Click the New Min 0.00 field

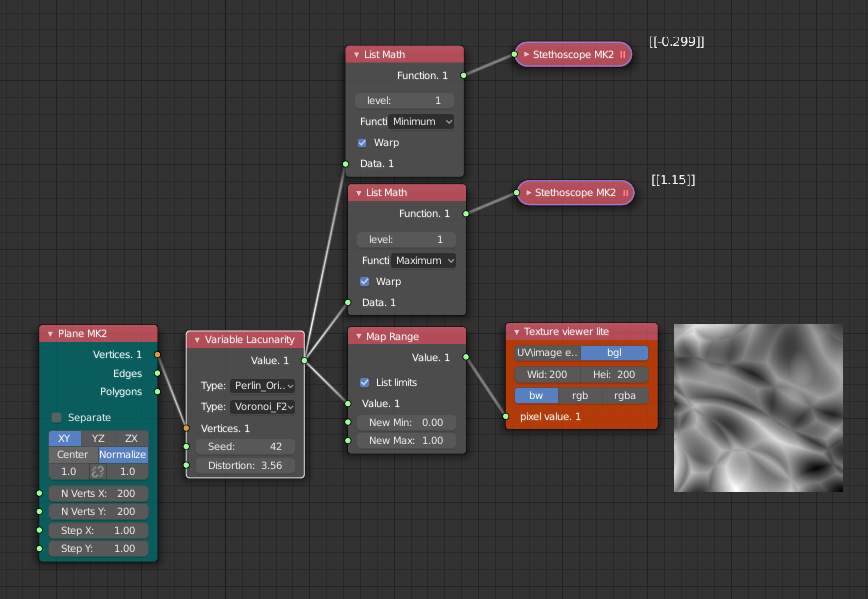click(x=407, y=422)
